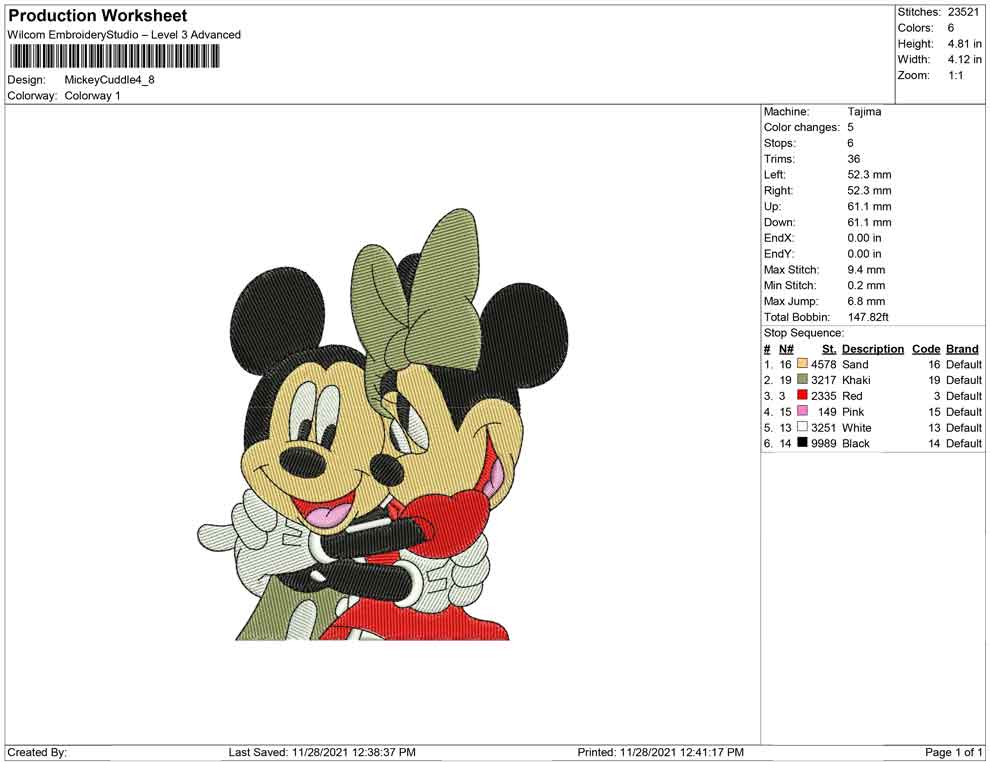
Task: Click the Stitches value '23521'
Action: (963, 12)
